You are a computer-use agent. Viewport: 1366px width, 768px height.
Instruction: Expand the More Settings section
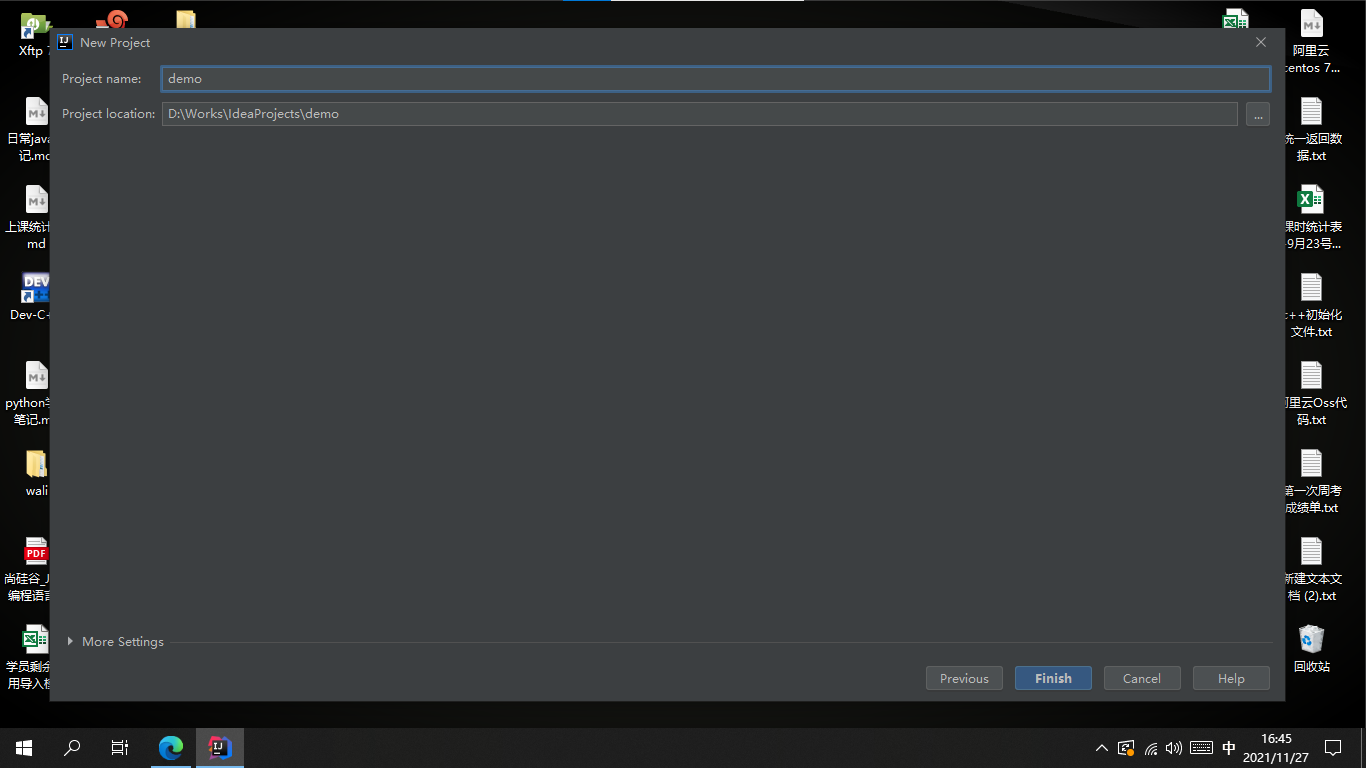coord(115,642)
